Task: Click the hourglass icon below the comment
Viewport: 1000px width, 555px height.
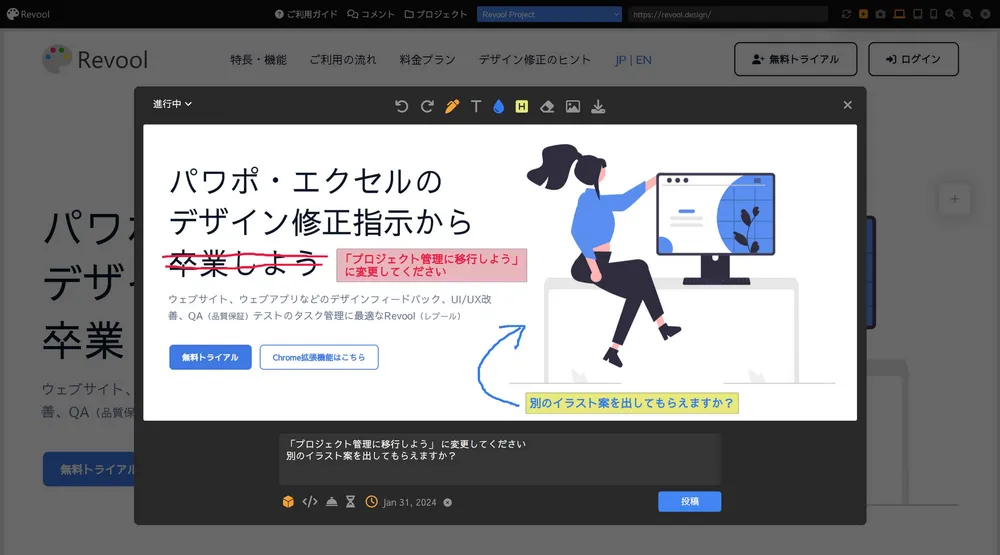Action: [x=350, y=502]
